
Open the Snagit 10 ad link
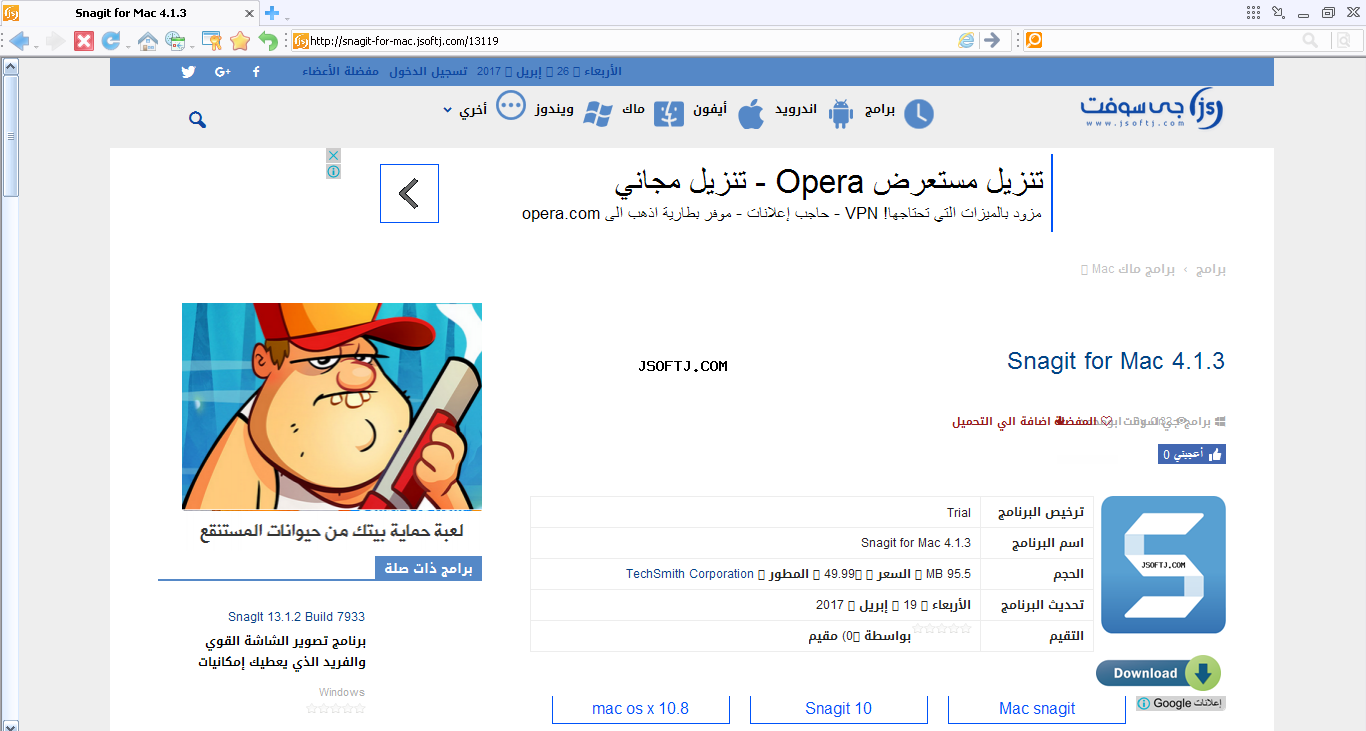838,709
